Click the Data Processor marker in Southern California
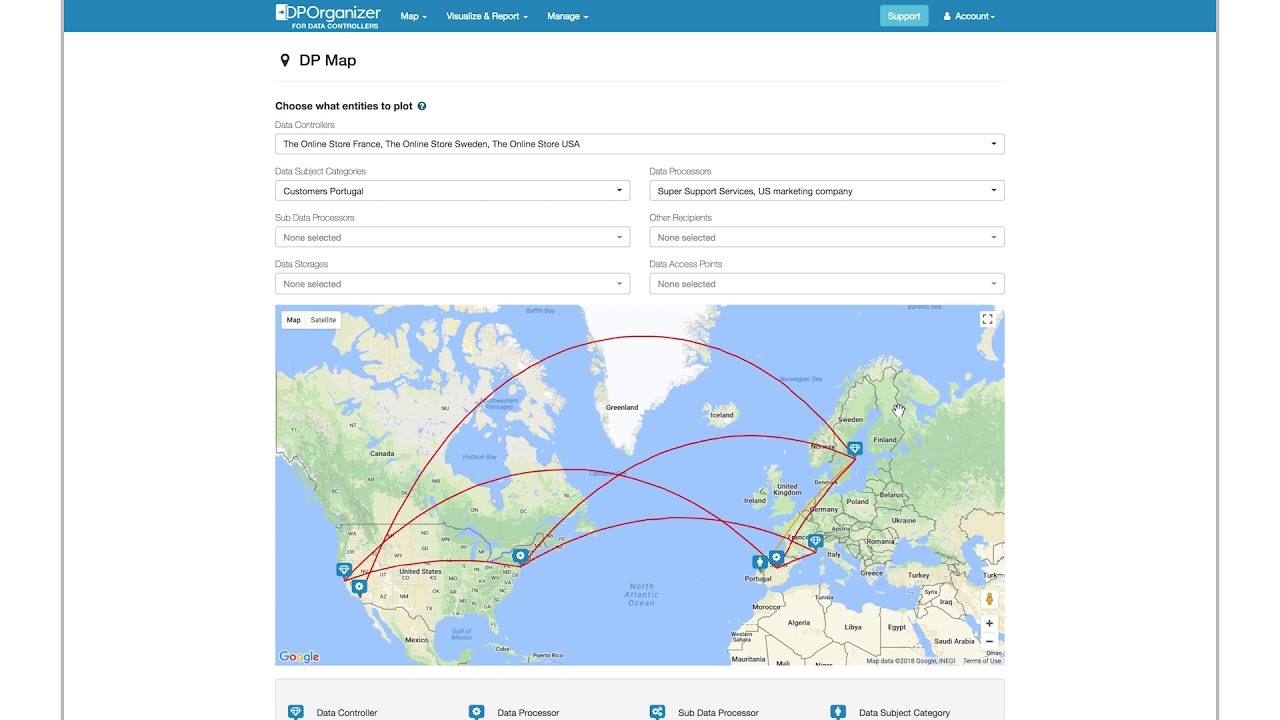The height and width of the screenshot is (720, 1280). point(359,587)
